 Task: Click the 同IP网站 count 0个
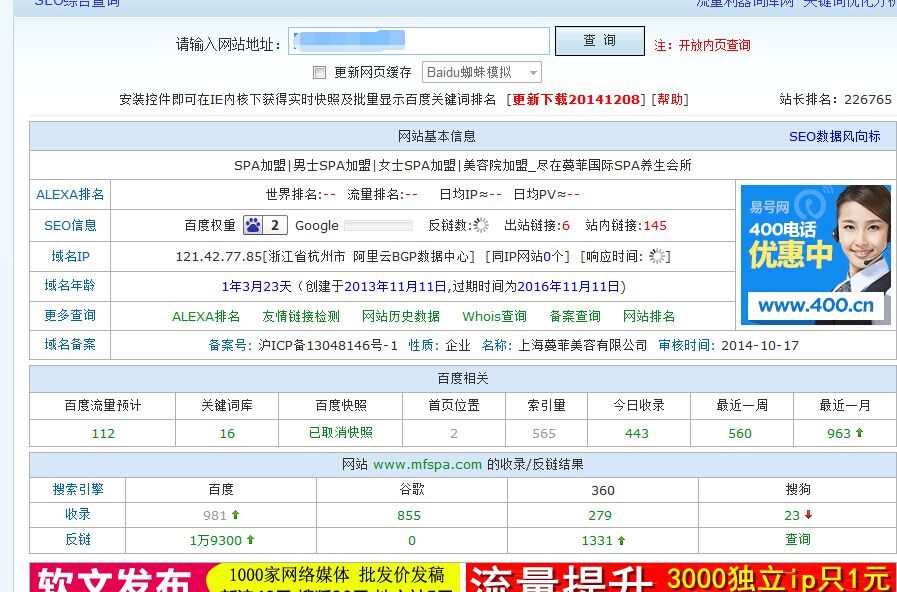553,256
